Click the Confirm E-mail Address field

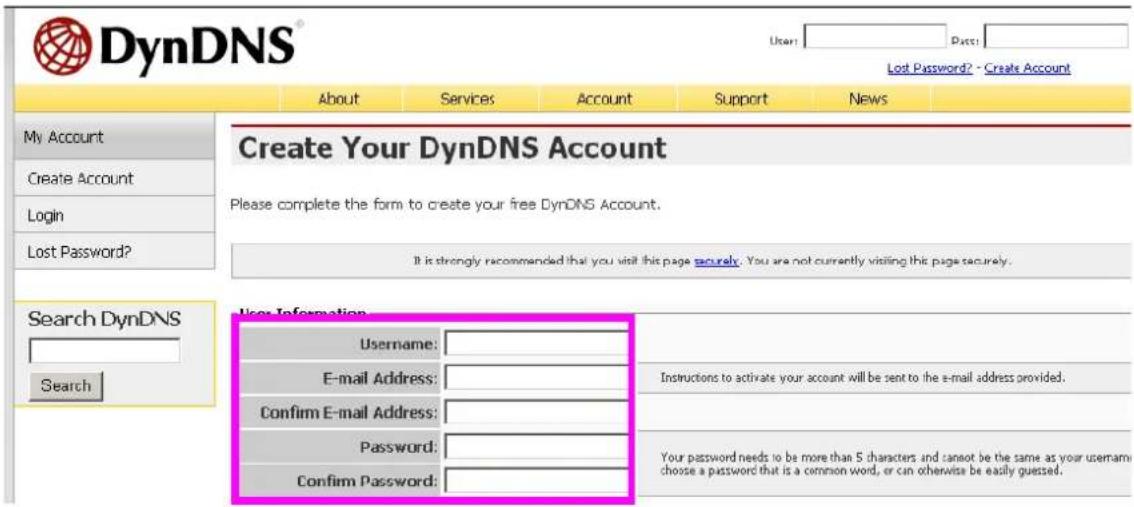[536, 412]
